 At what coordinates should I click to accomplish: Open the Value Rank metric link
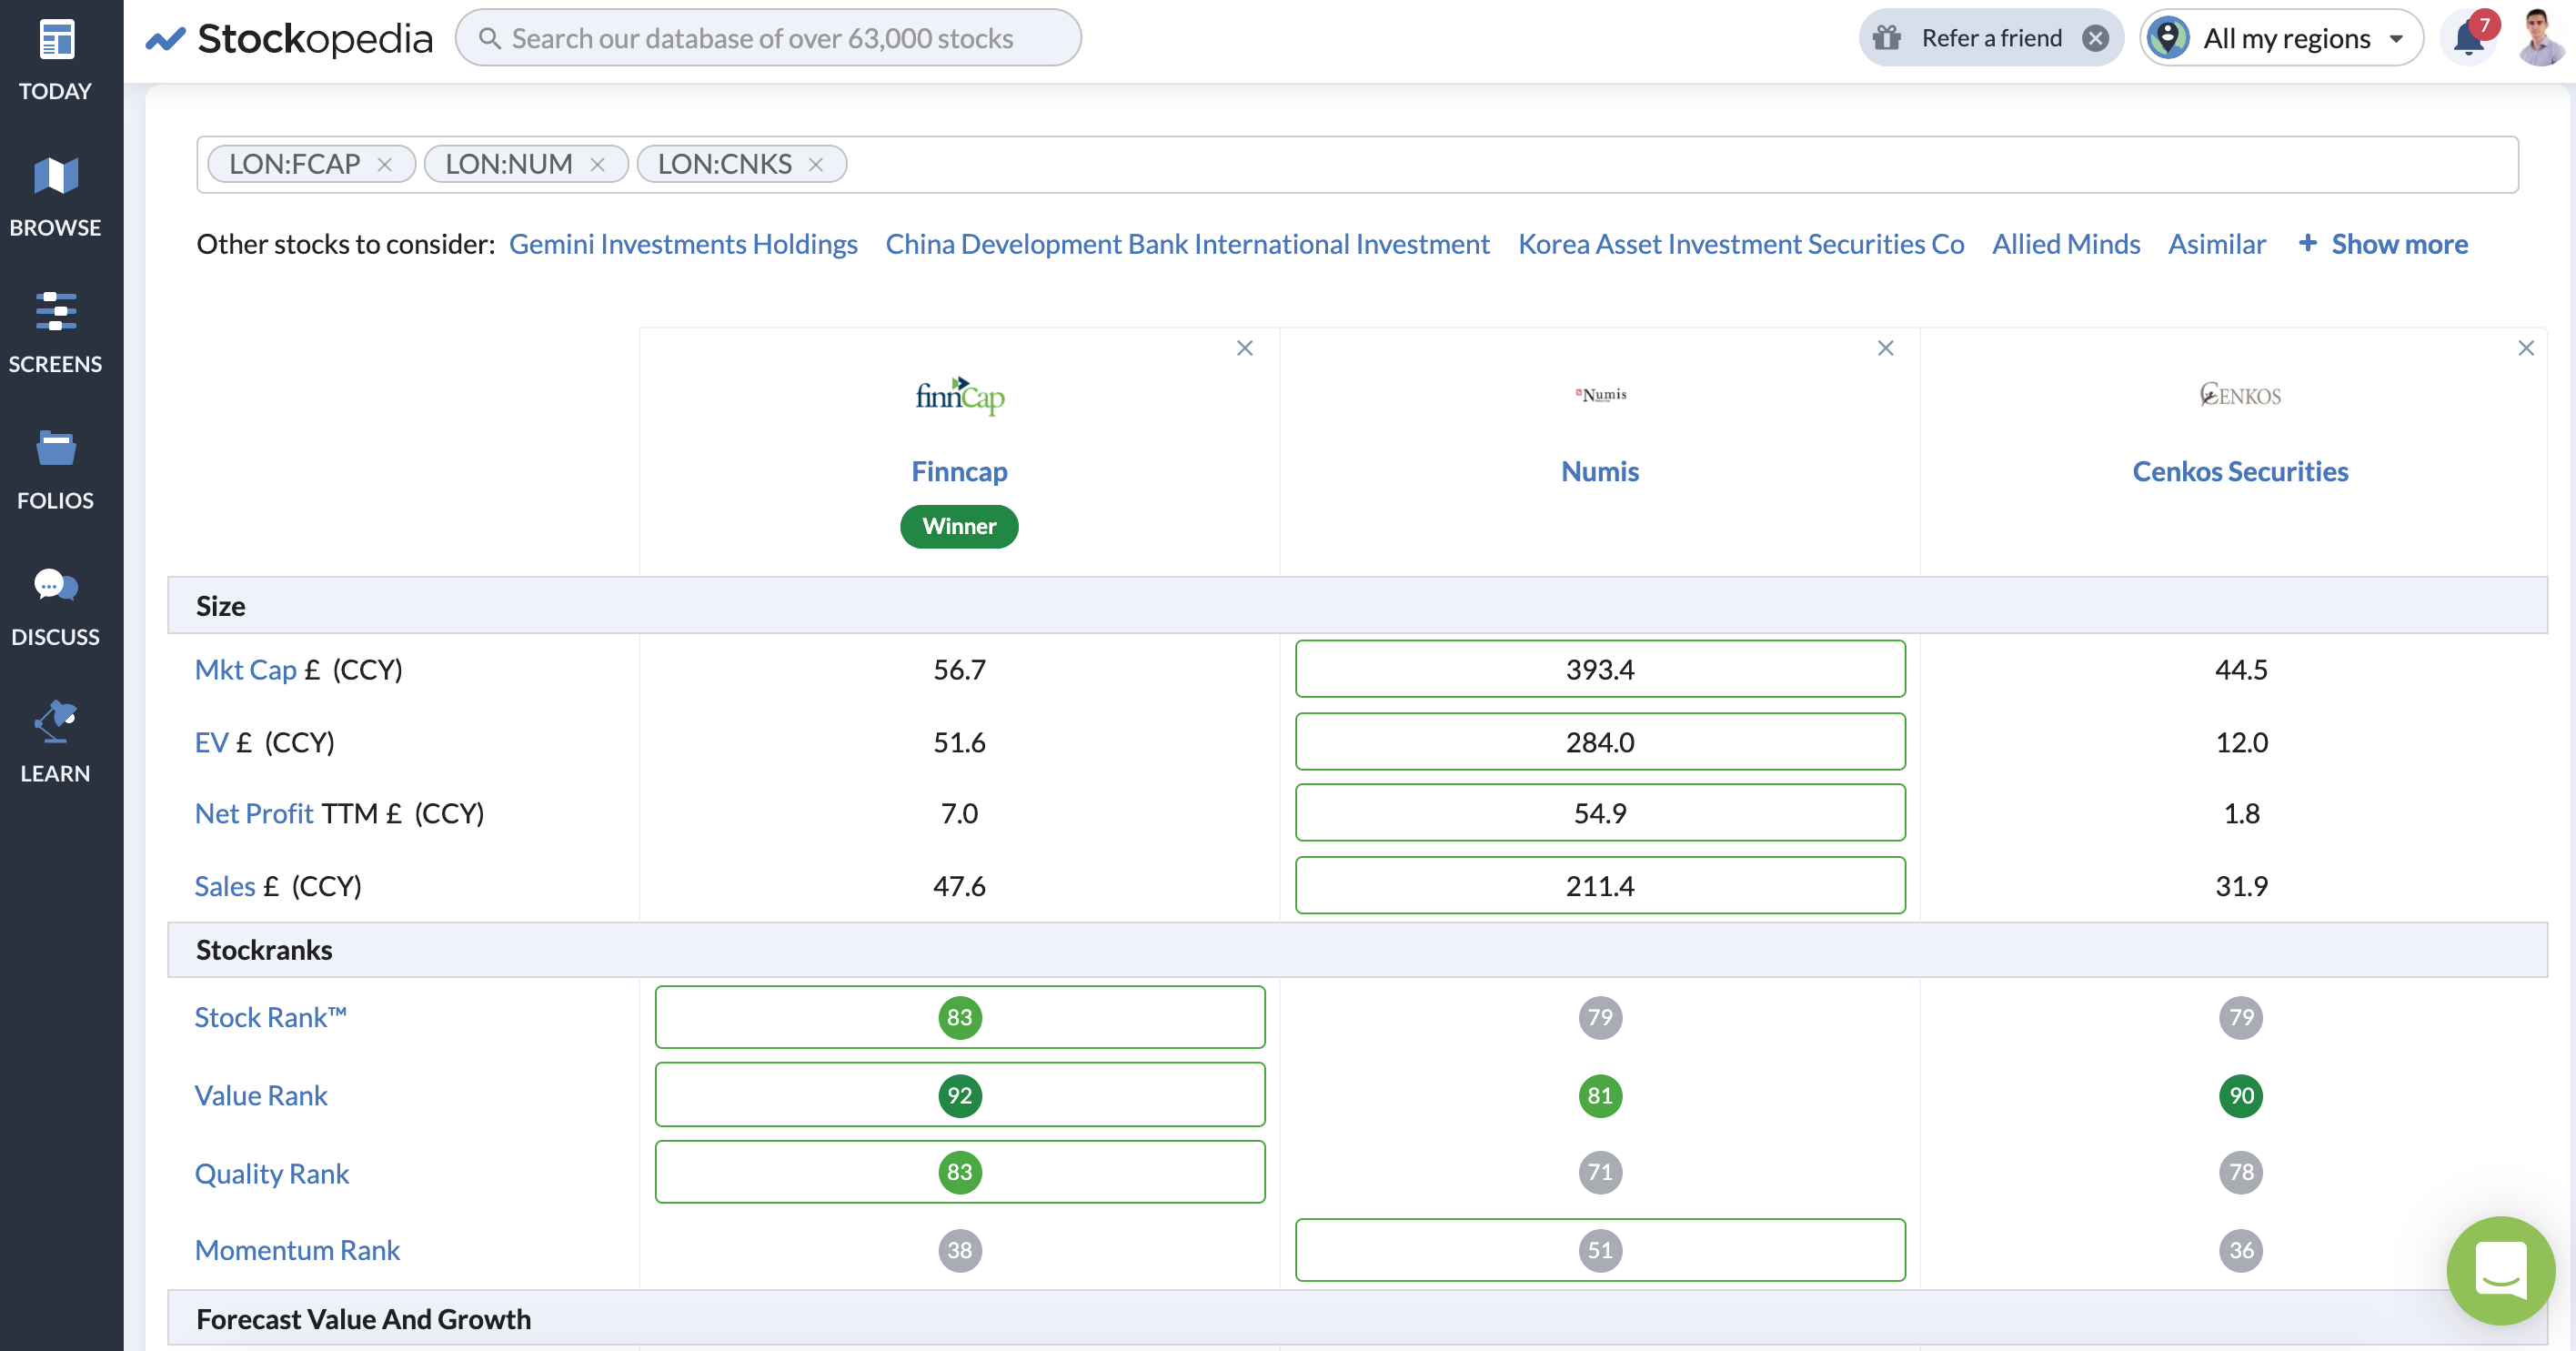261,1095
